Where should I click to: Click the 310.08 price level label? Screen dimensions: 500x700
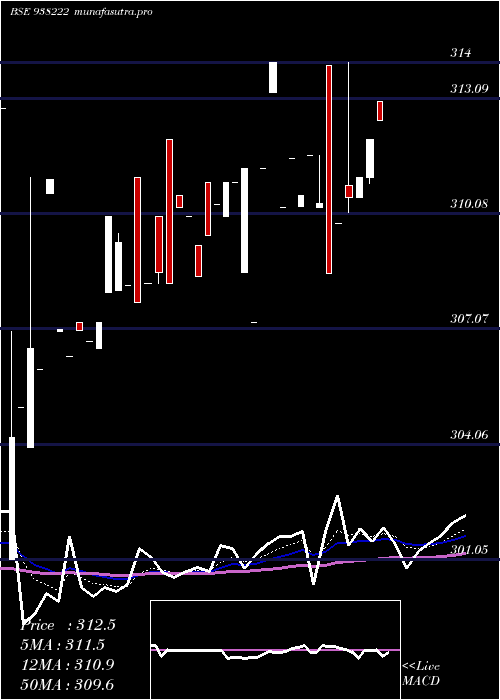(x=469, y=204)
